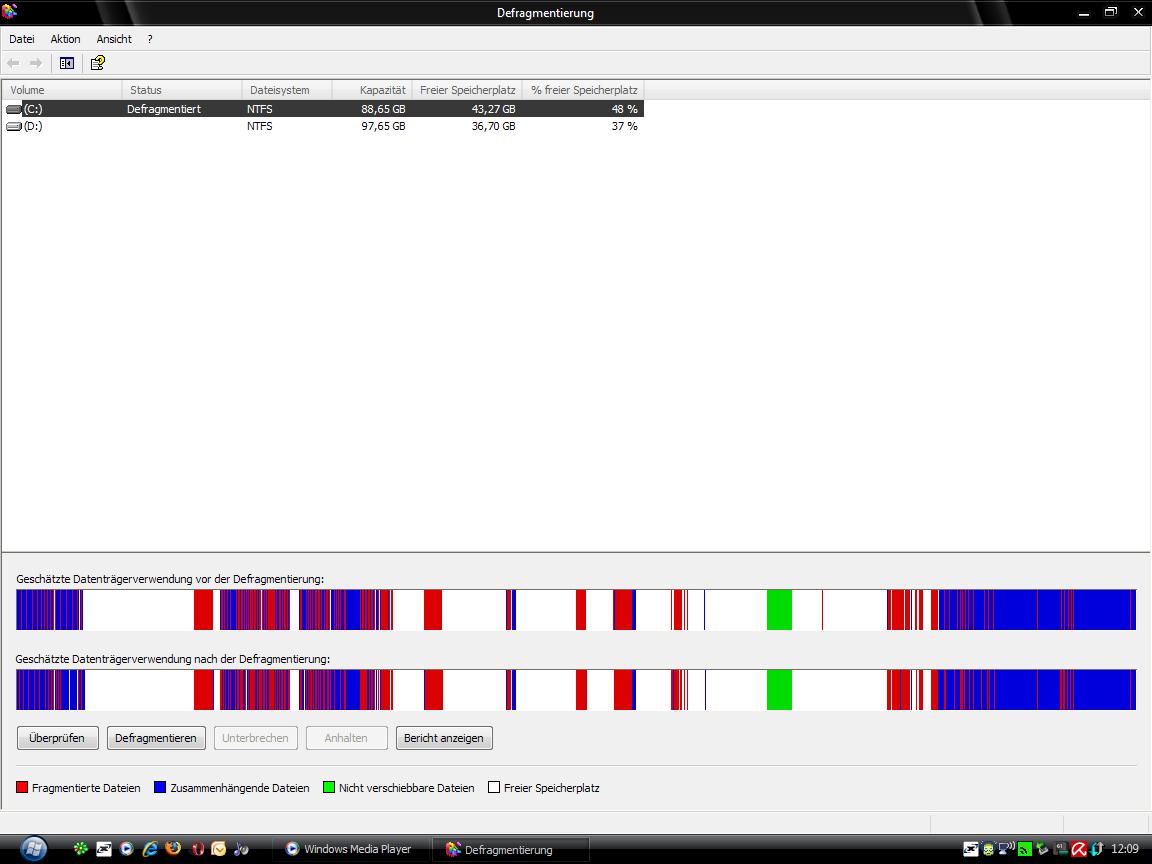
Task: Click the Avira antivirus tray icon
Action: coord(1079,849)
